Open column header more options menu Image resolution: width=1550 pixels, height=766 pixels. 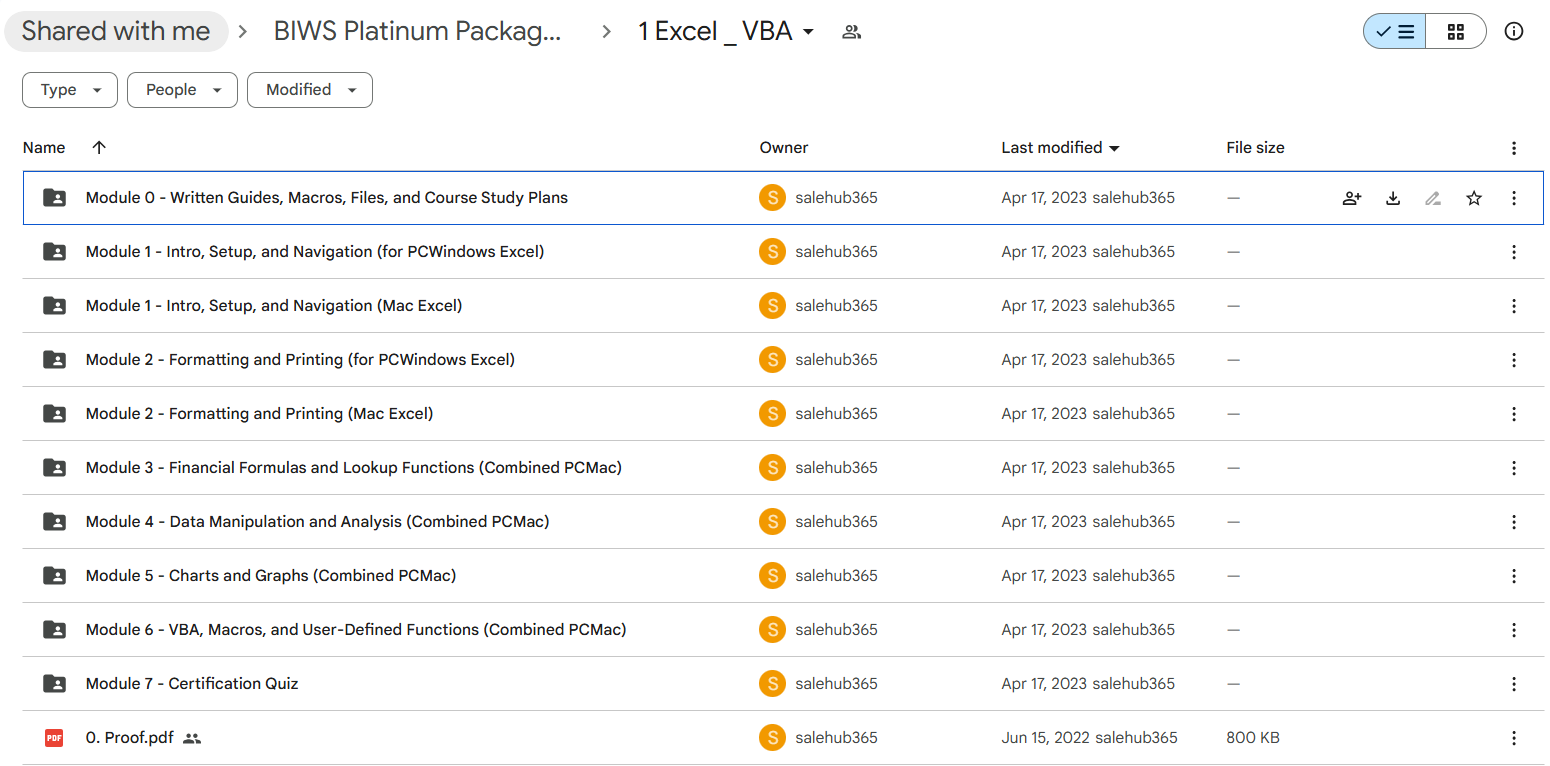click(1514, 148)
